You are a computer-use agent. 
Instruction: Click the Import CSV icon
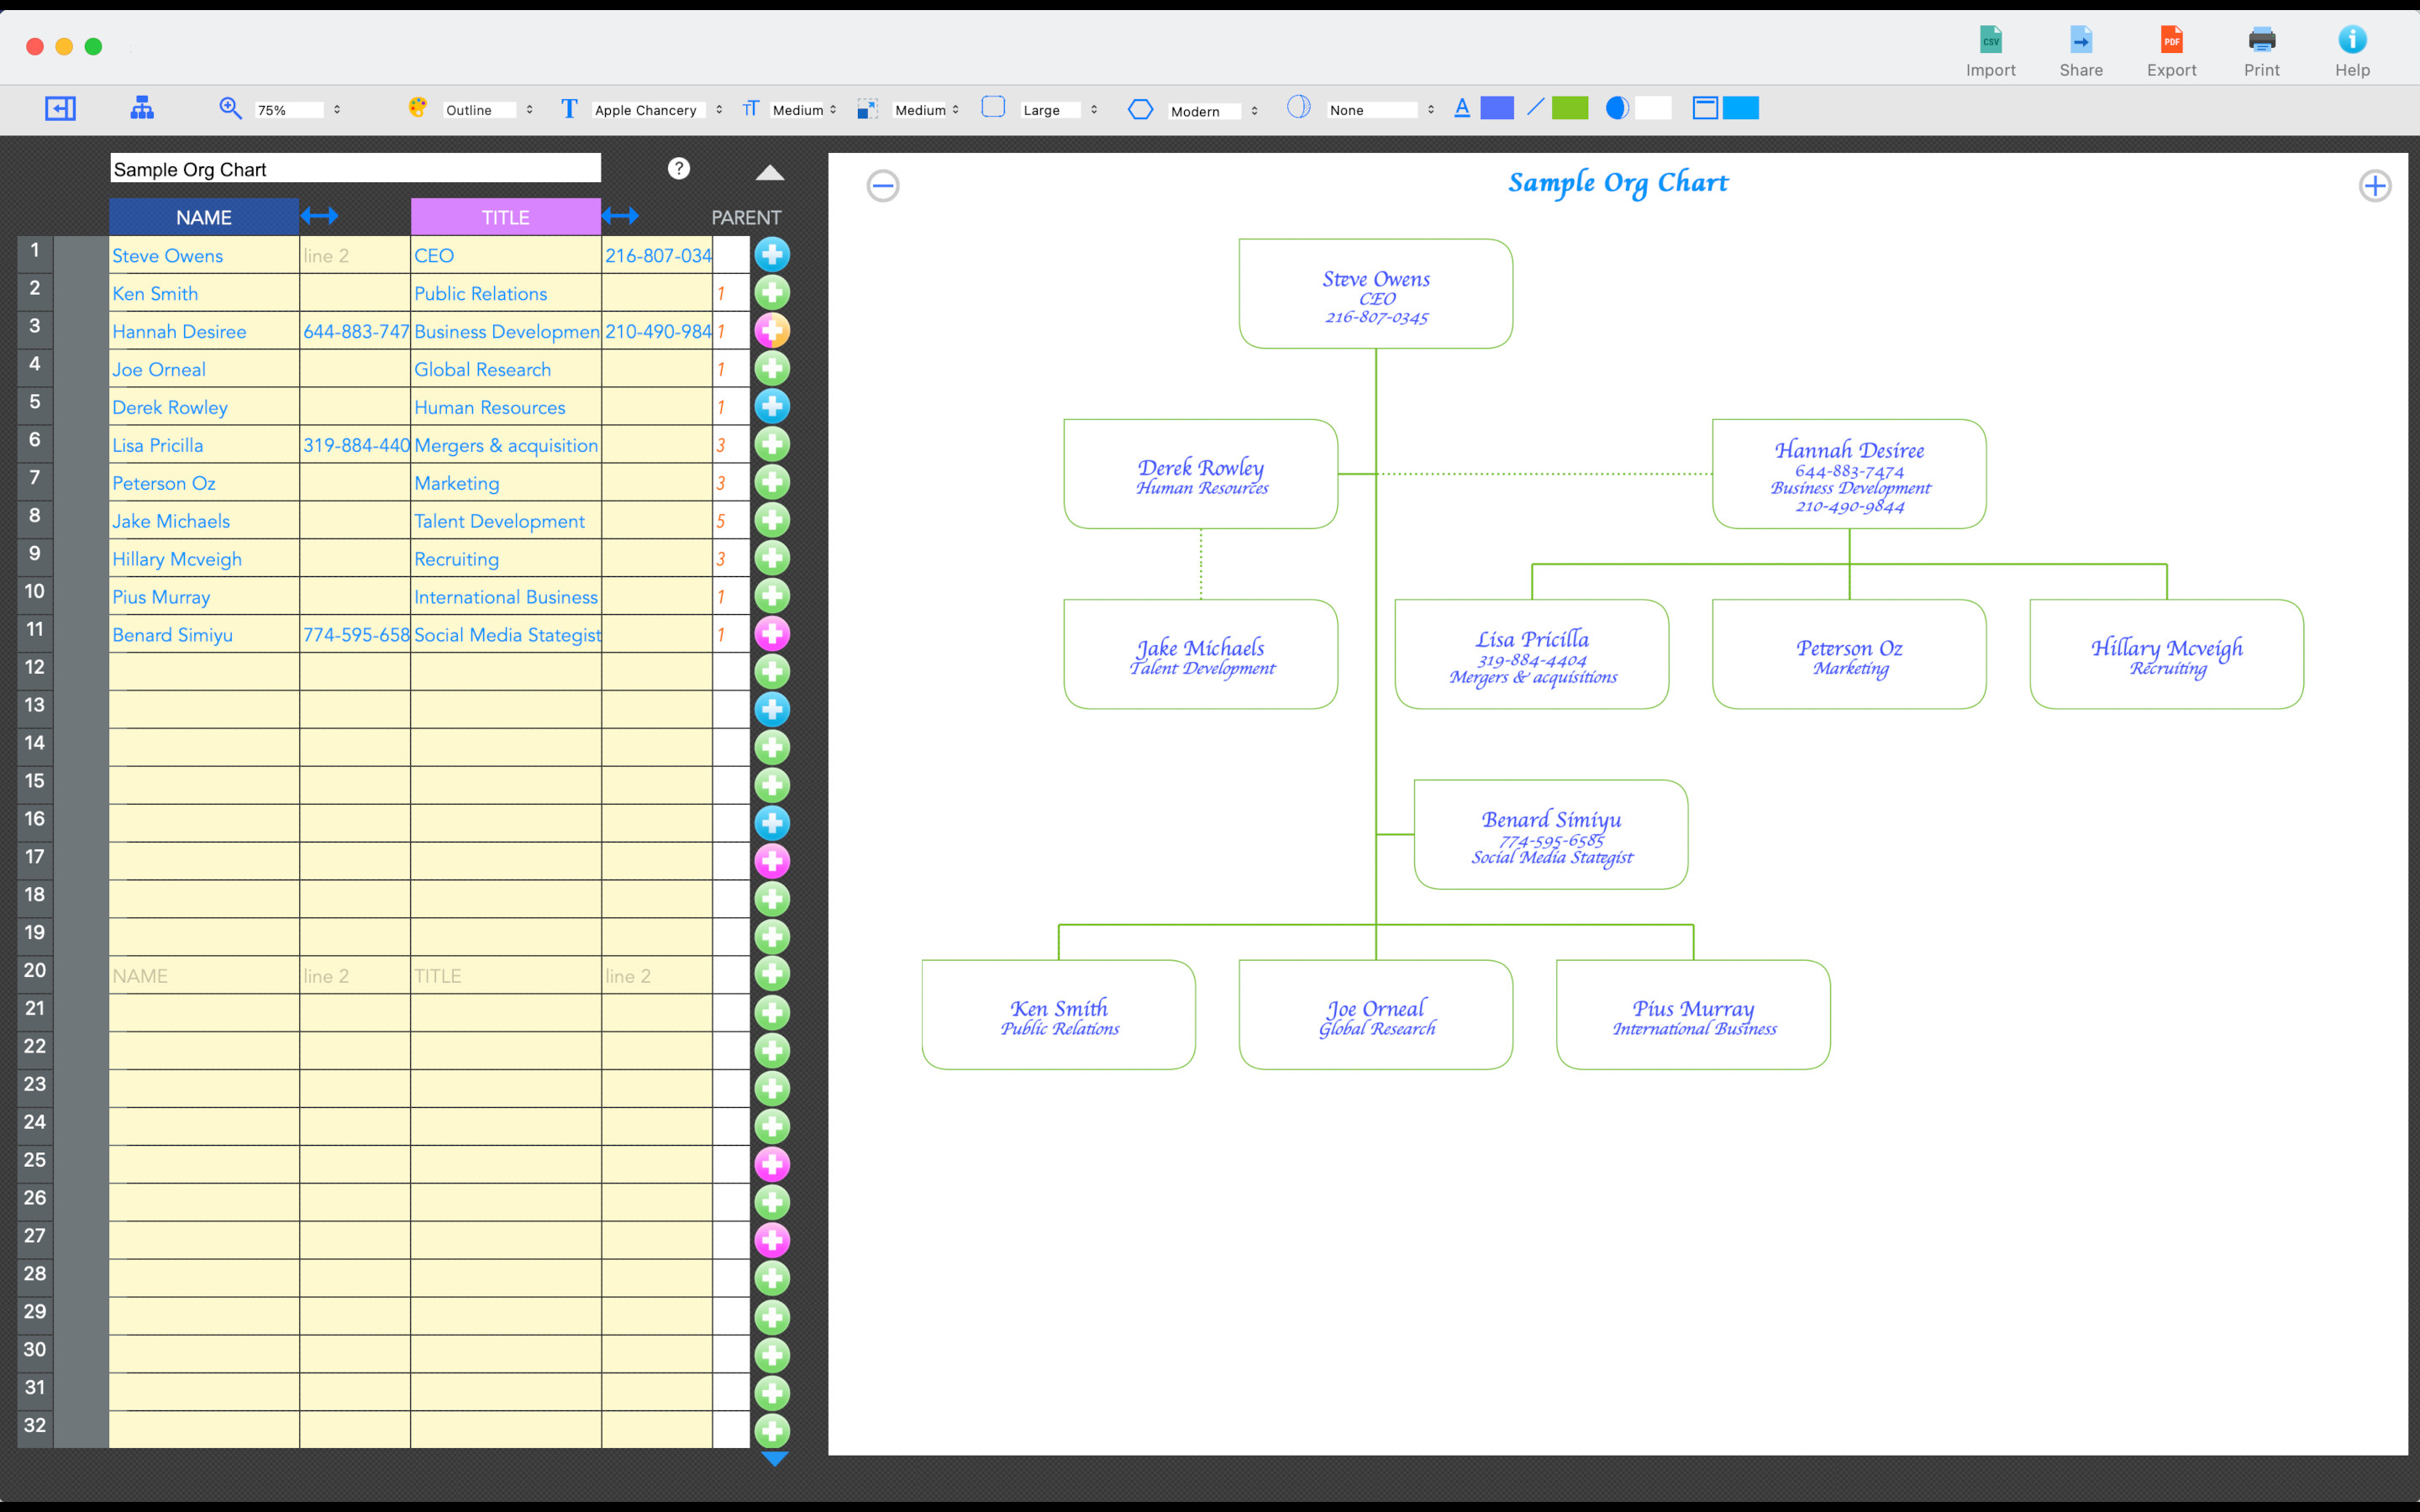pos(1990,40)
